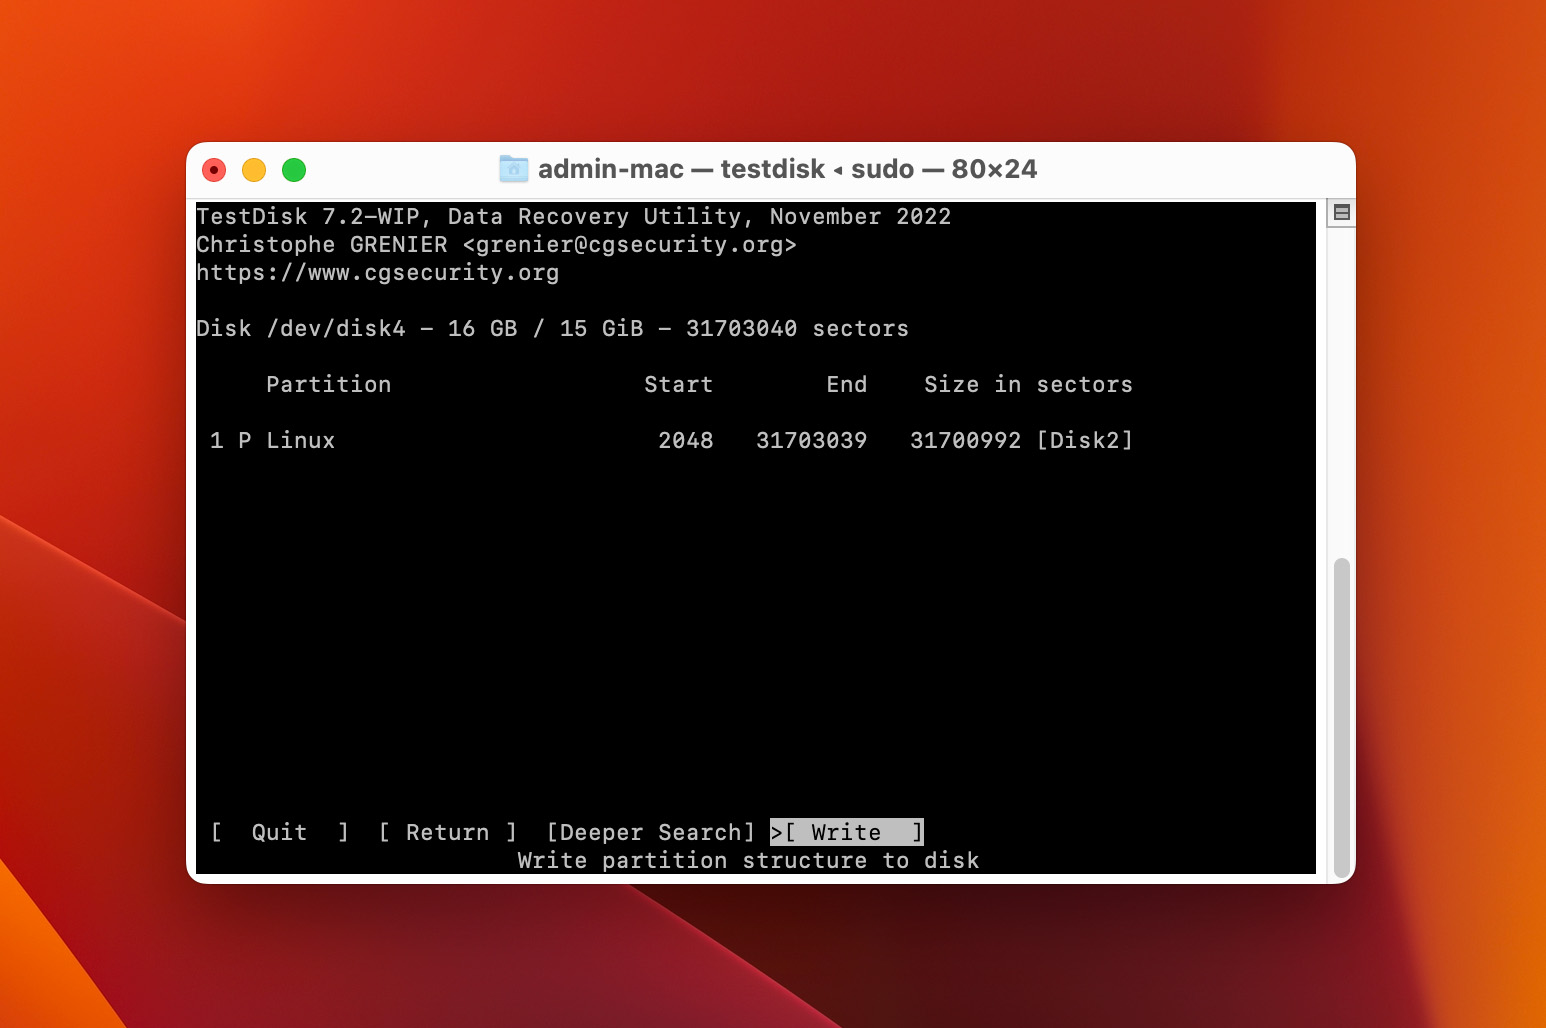Image resolution: width=1546 pixels, height=1028 pixels.
Task: Select the Write option in TestDisk menu
Action: pyautogui.click(x=847, y=832)
